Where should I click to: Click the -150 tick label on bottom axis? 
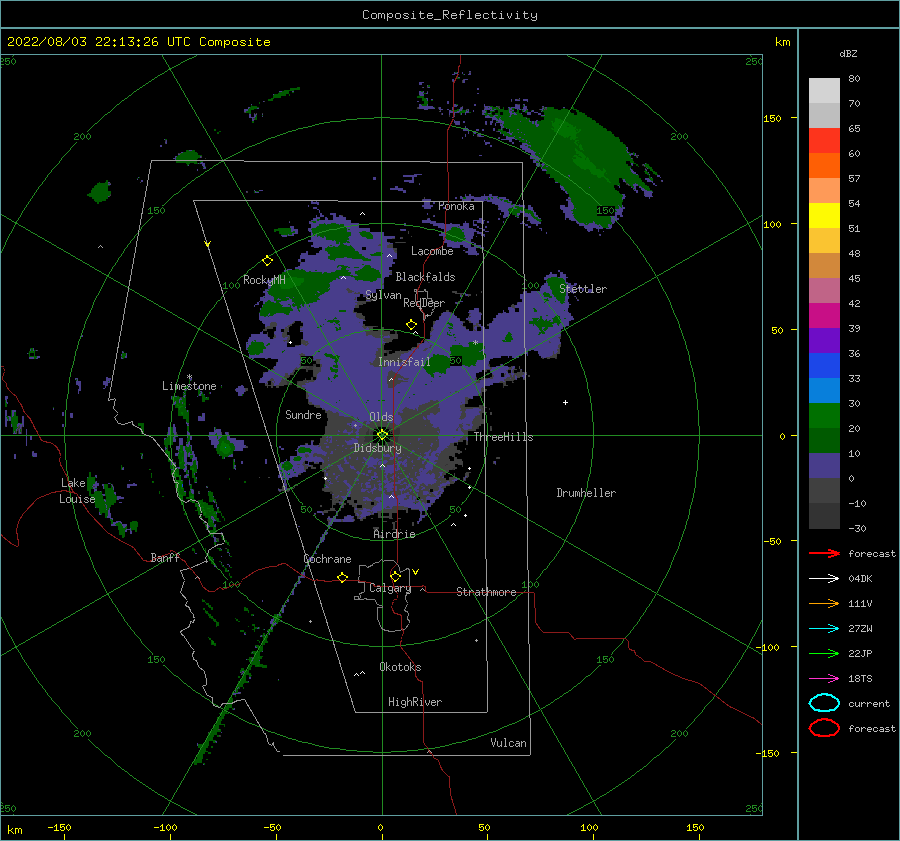(x=59, y=827)
